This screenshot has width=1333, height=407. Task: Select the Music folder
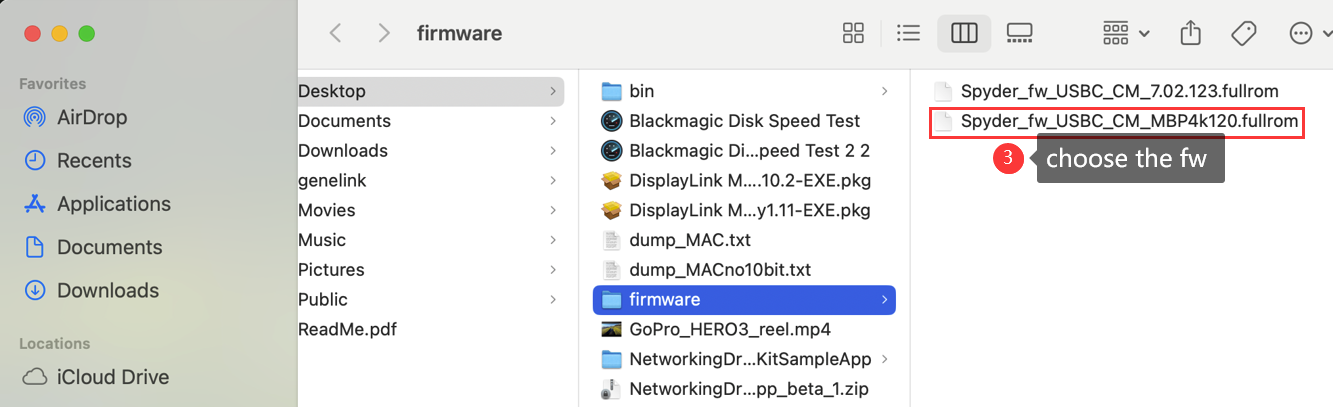click(431, 240)
